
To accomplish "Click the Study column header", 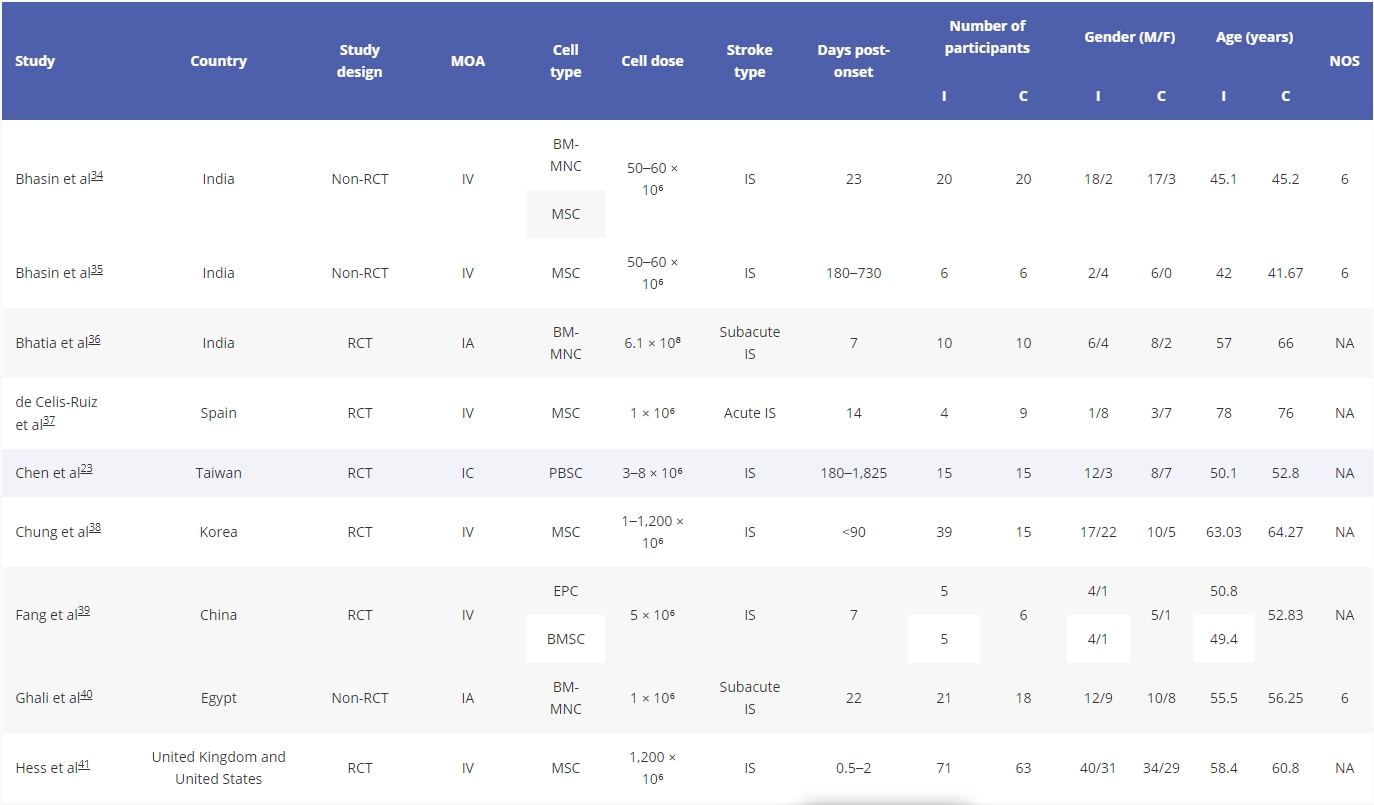I will pyautogui.click(x=35, y=61).
